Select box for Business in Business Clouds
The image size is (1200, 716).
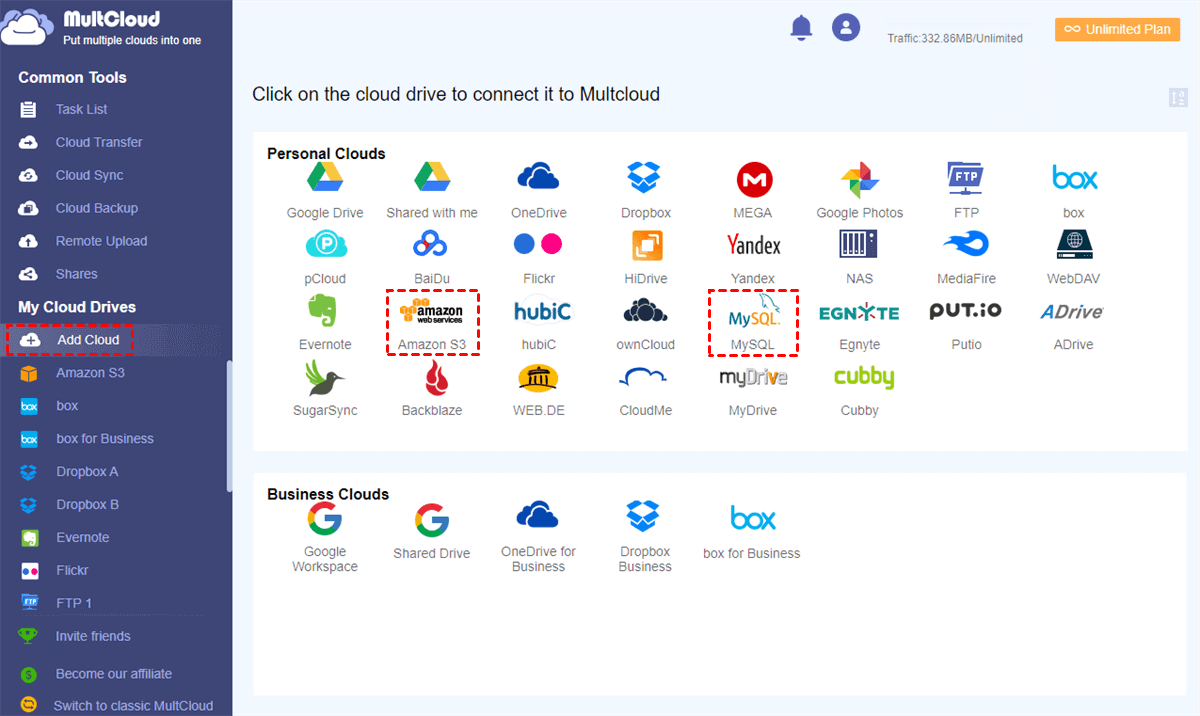[752, 532]
